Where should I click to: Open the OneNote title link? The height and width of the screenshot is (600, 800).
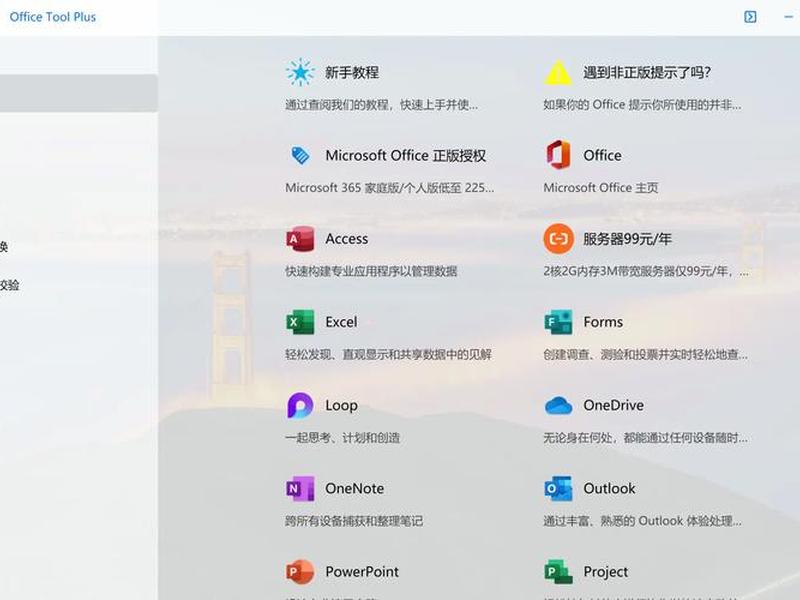(355, 488)
